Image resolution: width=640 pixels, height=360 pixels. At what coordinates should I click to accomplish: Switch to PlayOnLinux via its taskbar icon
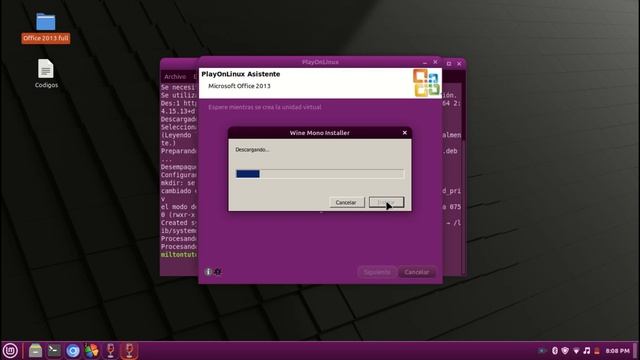pos(92,351)
